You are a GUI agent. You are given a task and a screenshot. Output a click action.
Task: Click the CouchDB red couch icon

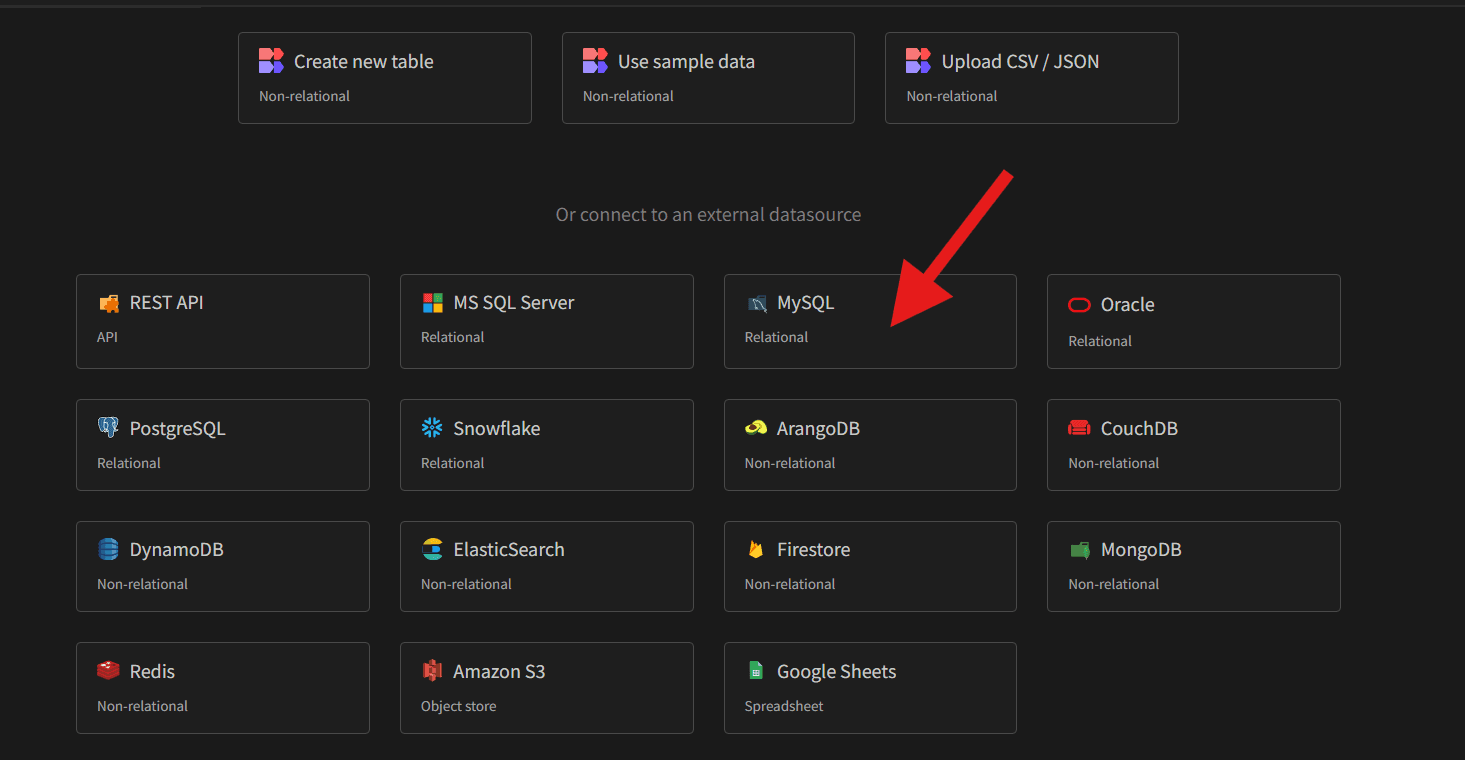pyautogui.click(x=1079, y=428)
